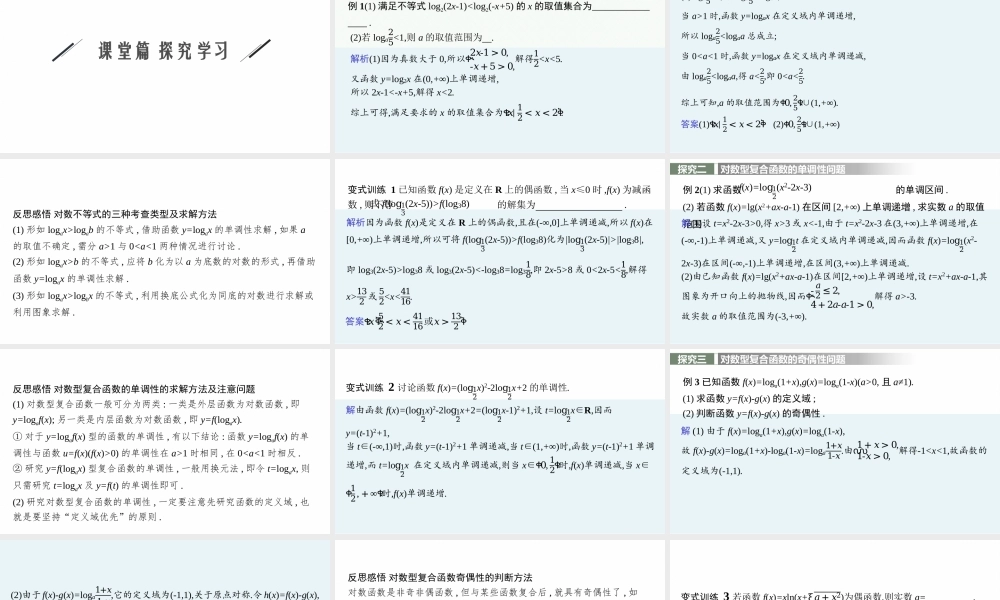Click the 探究二 section tag
The height and width of the screenshot is (600, 1000).
691,169
